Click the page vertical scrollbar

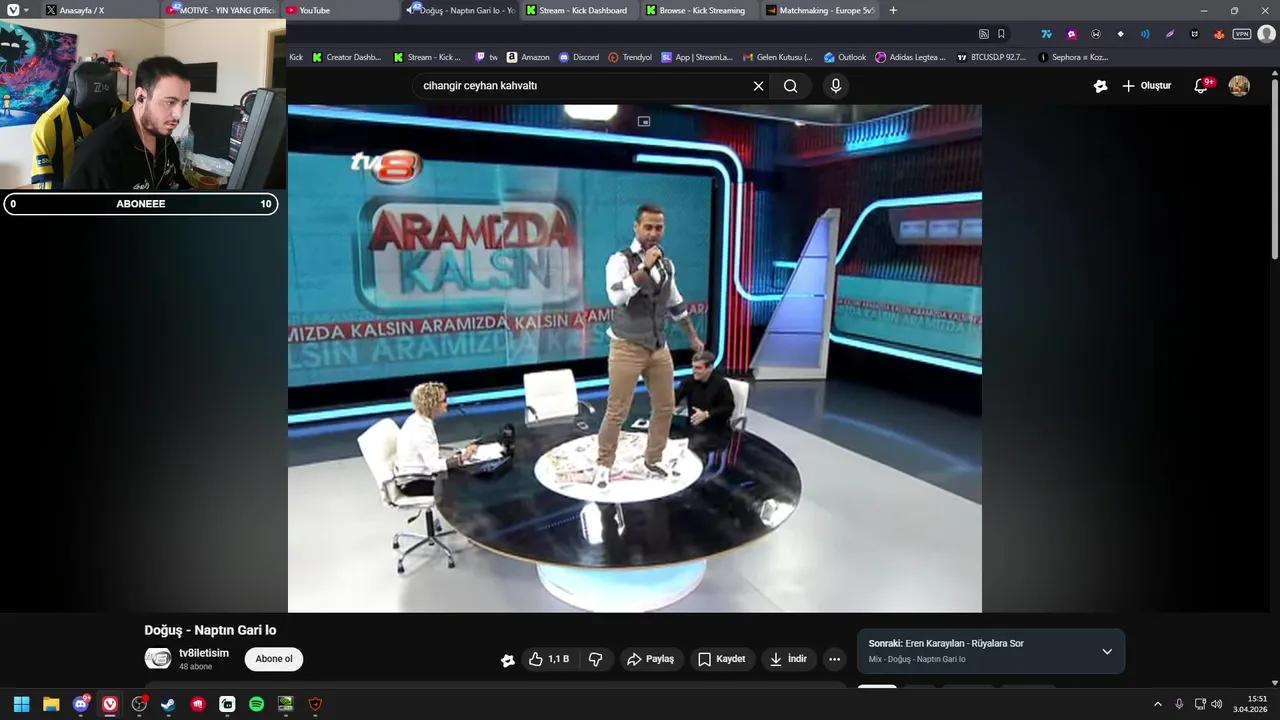click(x=1275, y=170)
